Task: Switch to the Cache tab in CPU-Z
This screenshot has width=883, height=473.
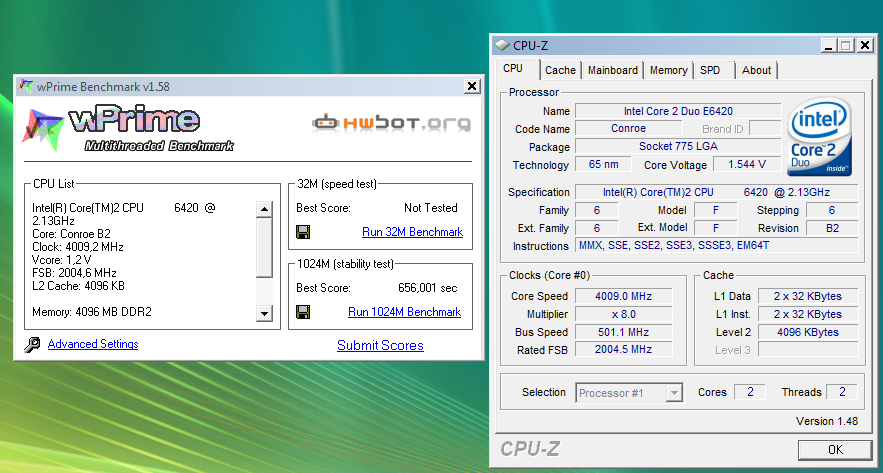Action: (560, 70)
